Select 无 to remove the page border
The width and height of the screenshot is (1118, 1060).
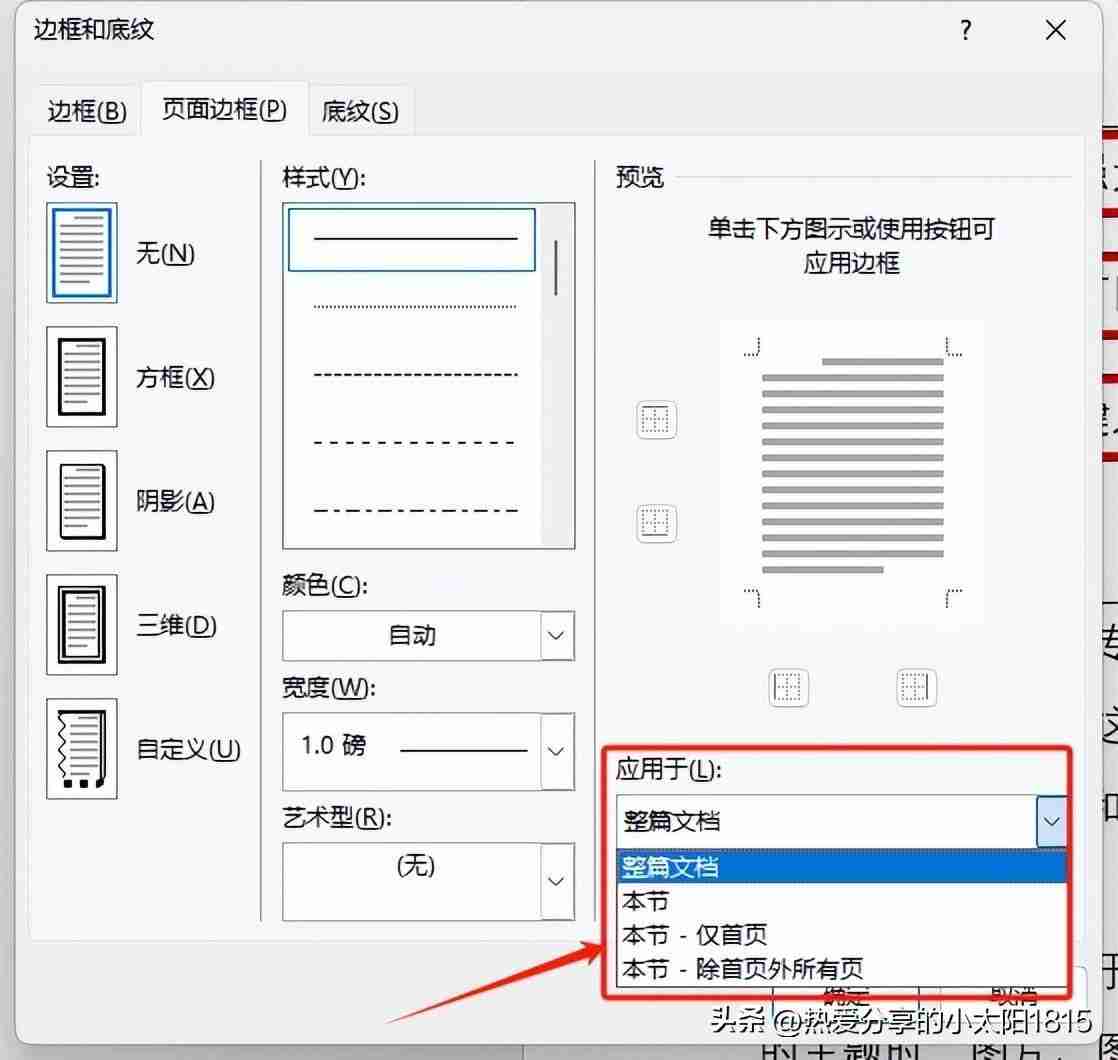pyautogui.click(x=81, y=253)
